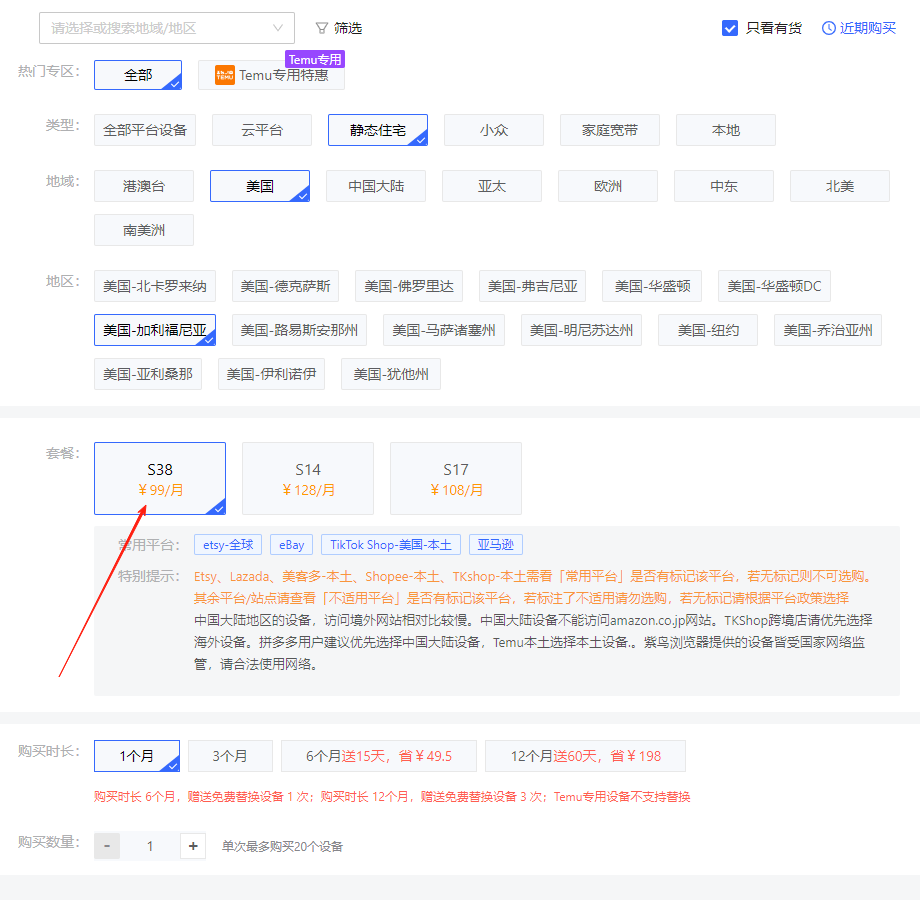Choose 12个月 duration with 60 bonus days
920x900 pixels.
[586, 756]
